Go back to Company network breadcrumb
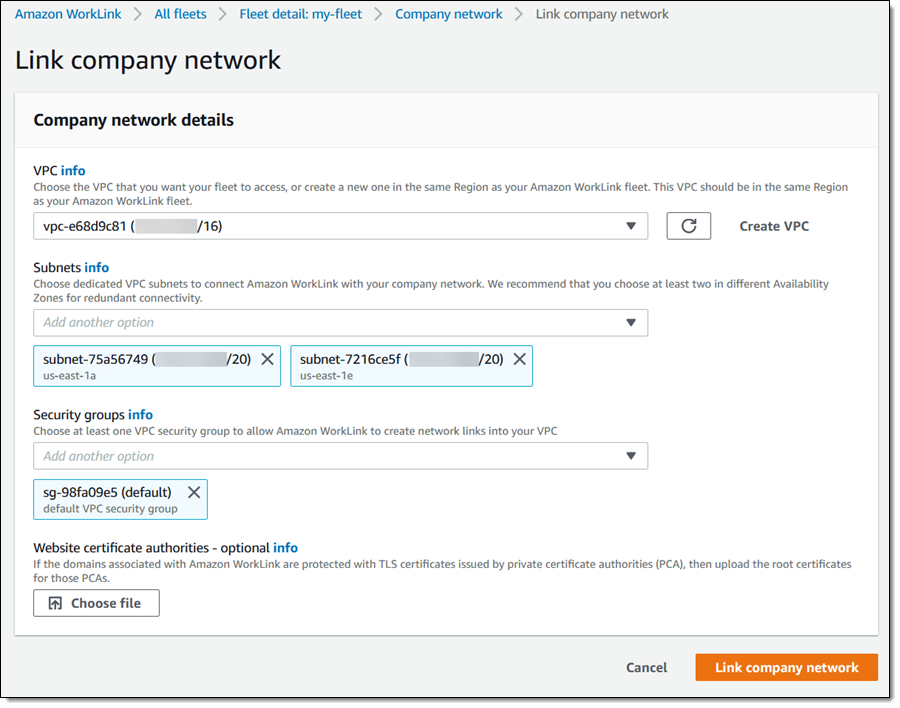The height and width of the screenshot is (708, 900). 449,14
